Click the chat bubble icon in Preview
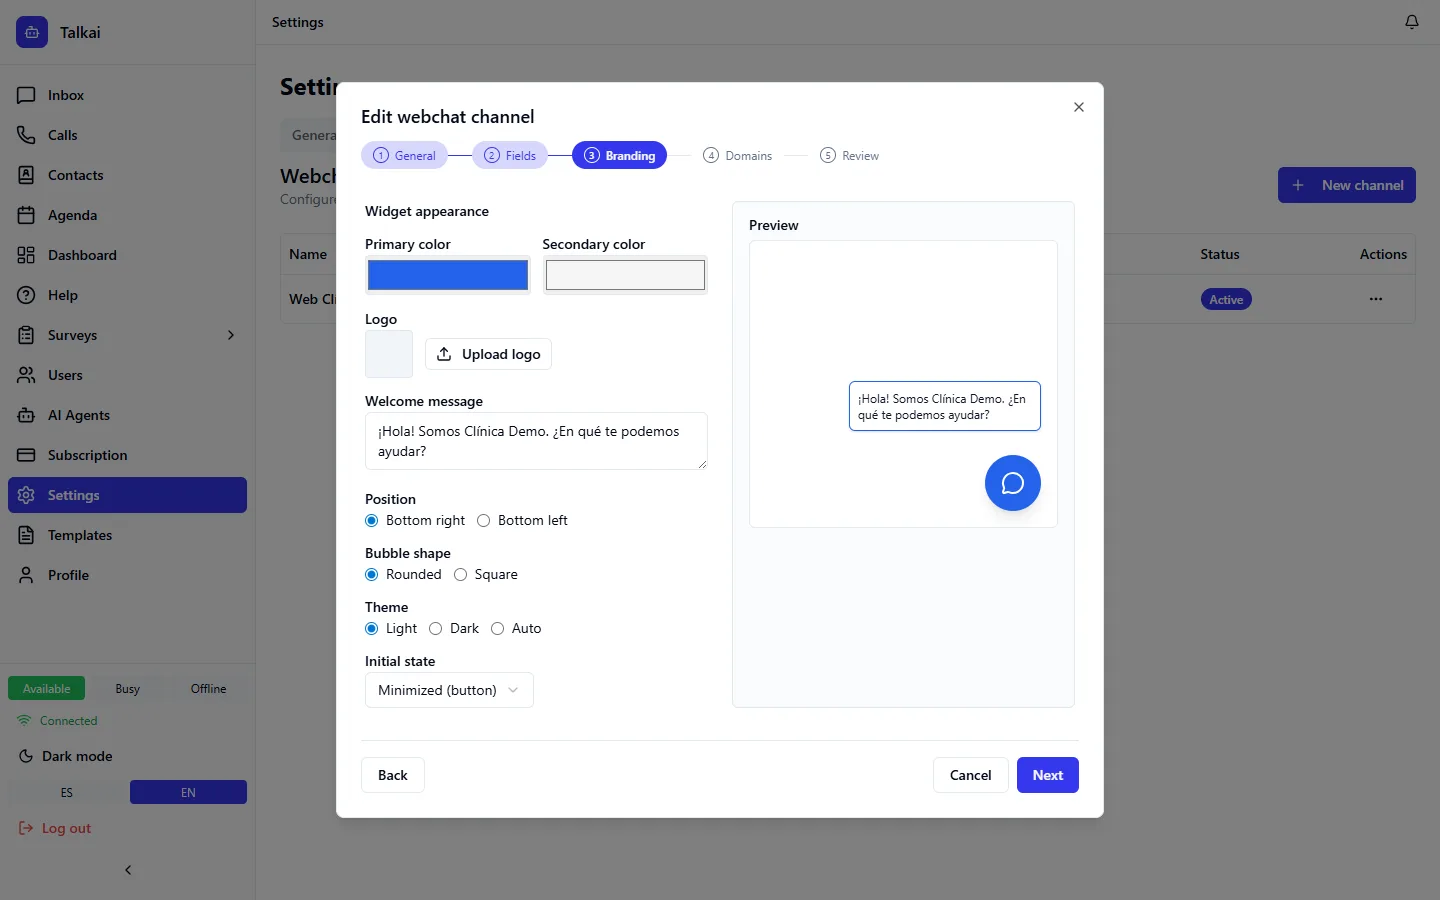This screenshot has height=900, width=1440. [x=1013, y=483]
